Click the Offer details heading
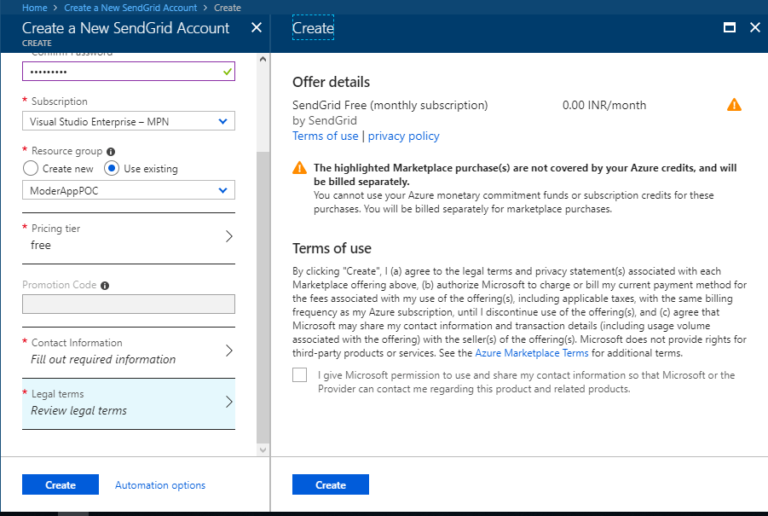Screen dimensions: 768x516 tap(331, 82)
